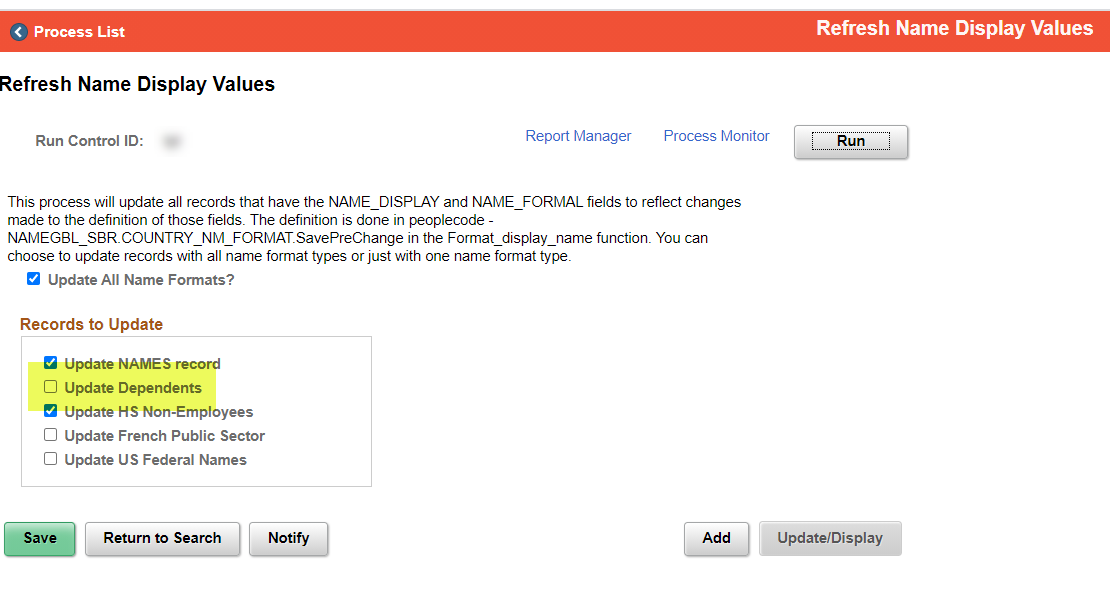
Task: Click the Records to Update heading
Action: point(91,324)
